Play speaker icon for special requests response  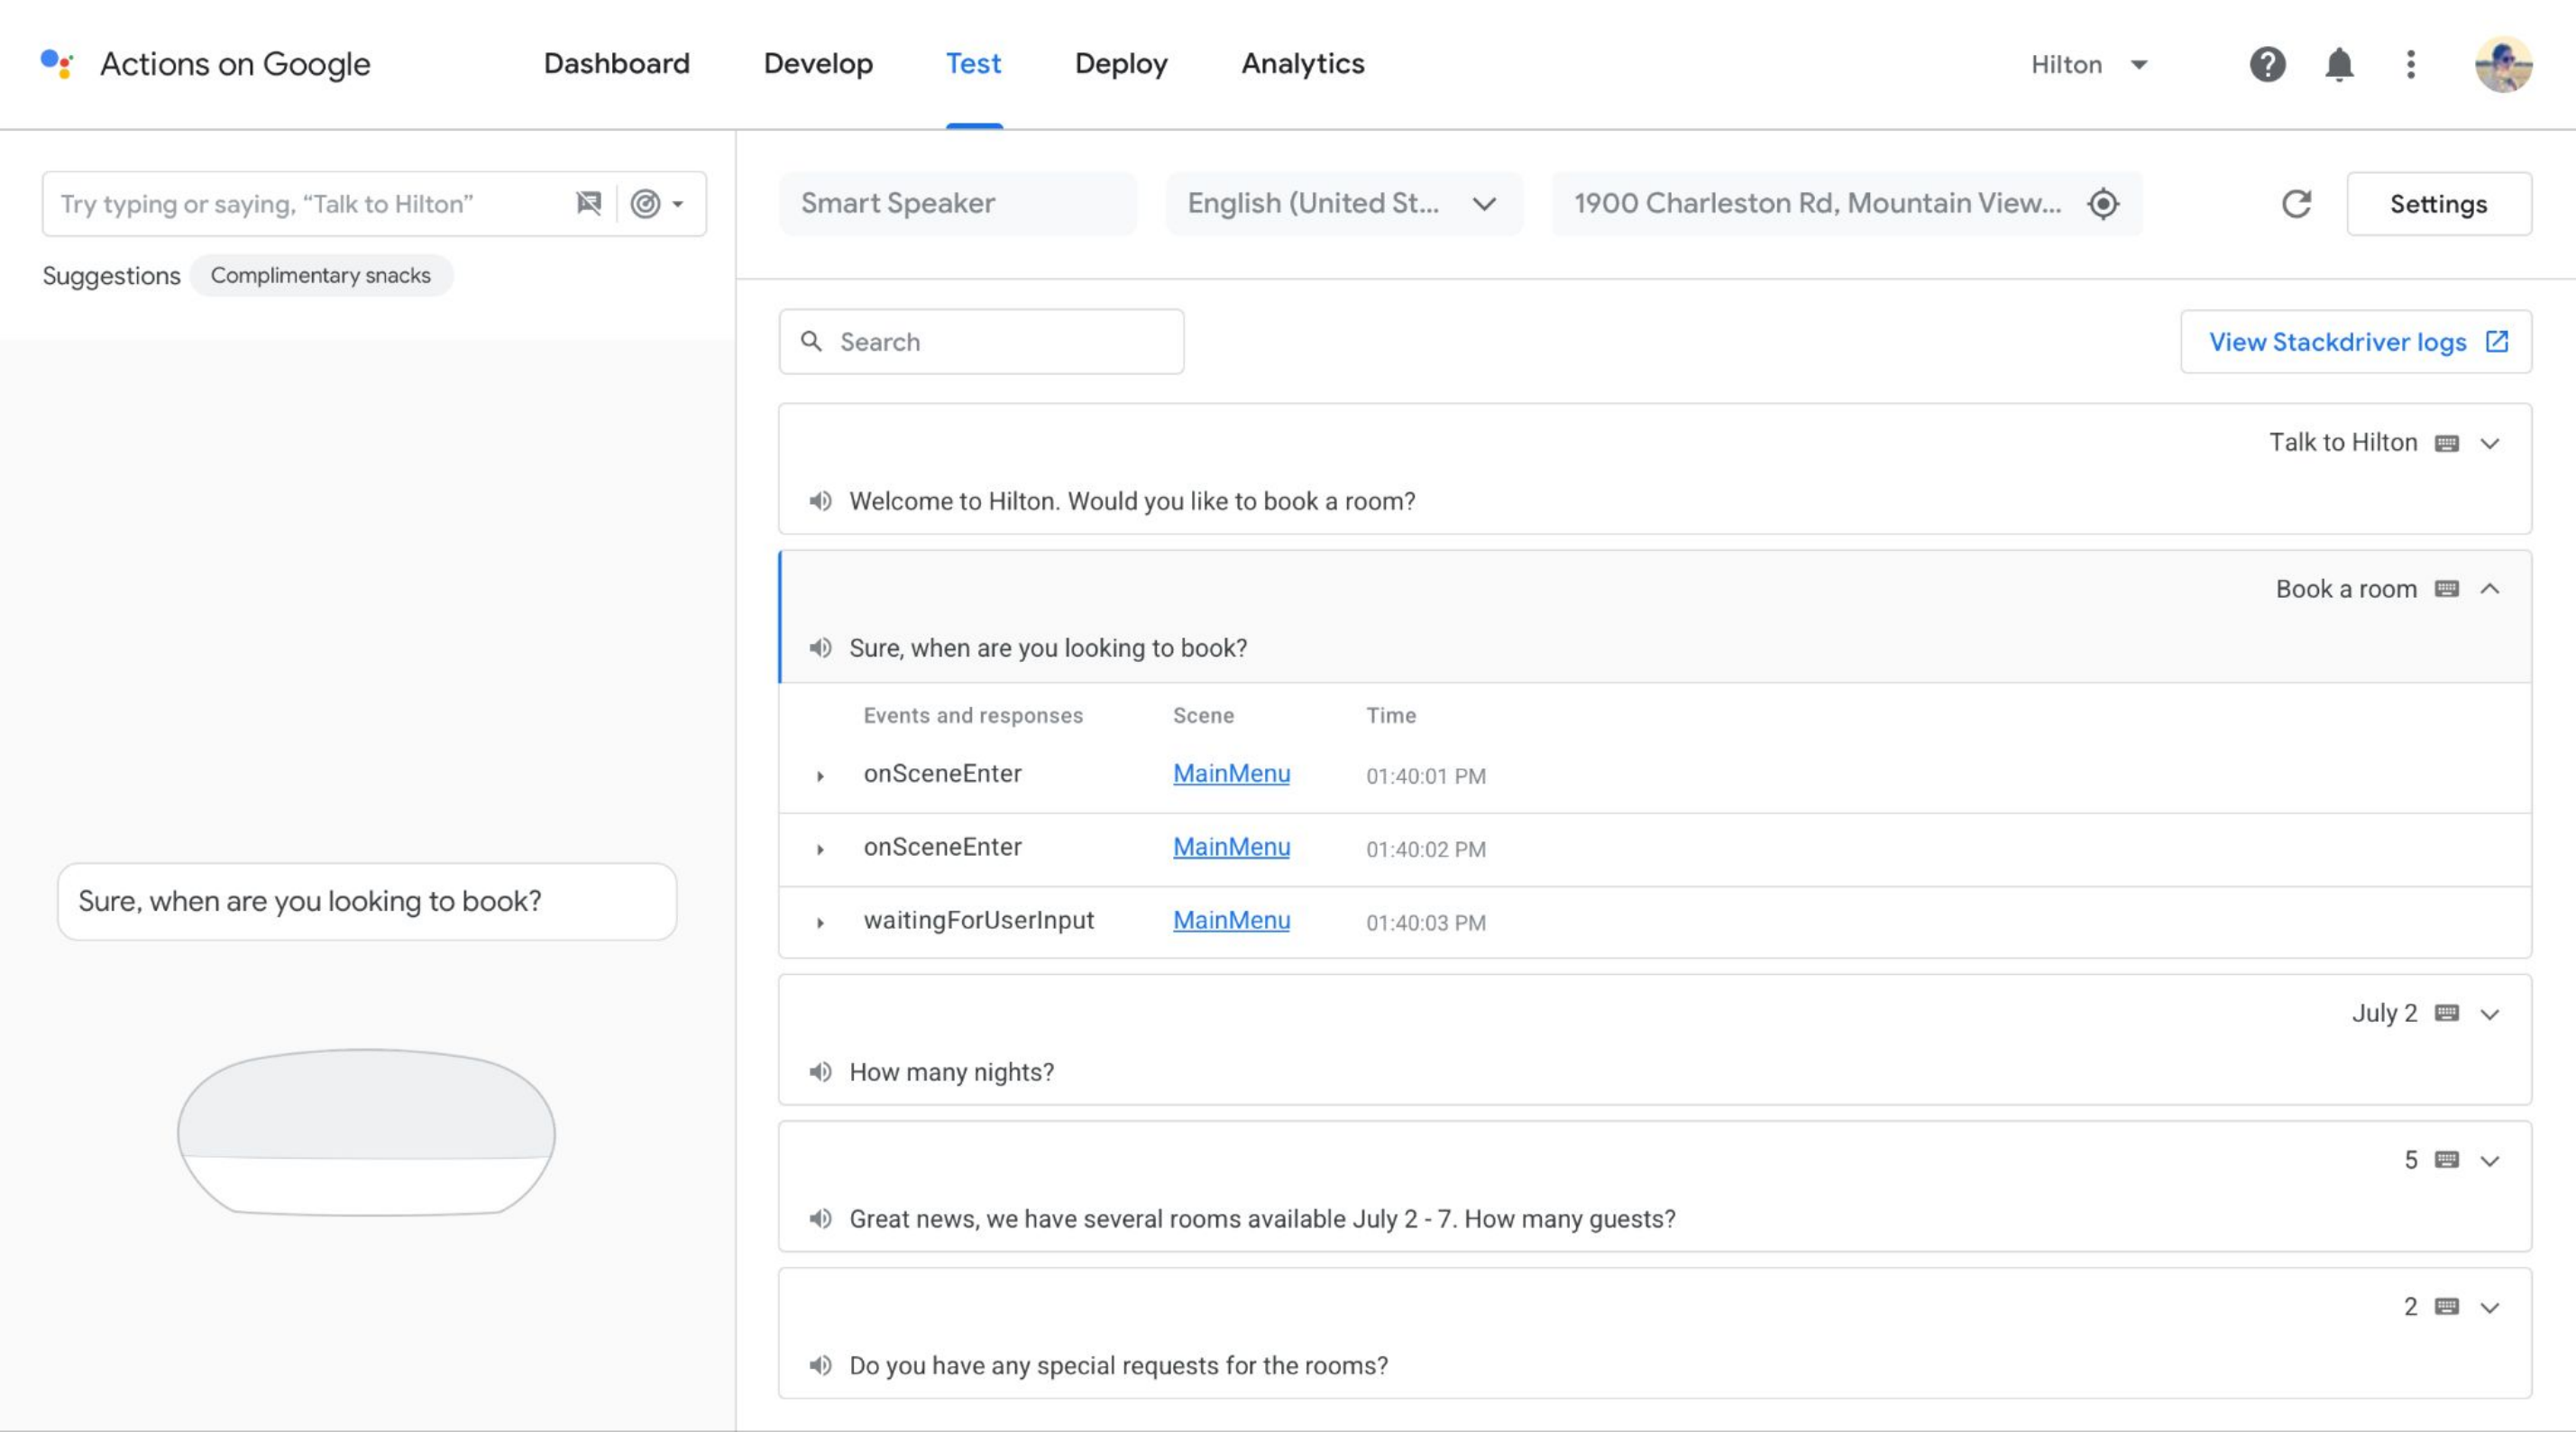(820, 1365)
